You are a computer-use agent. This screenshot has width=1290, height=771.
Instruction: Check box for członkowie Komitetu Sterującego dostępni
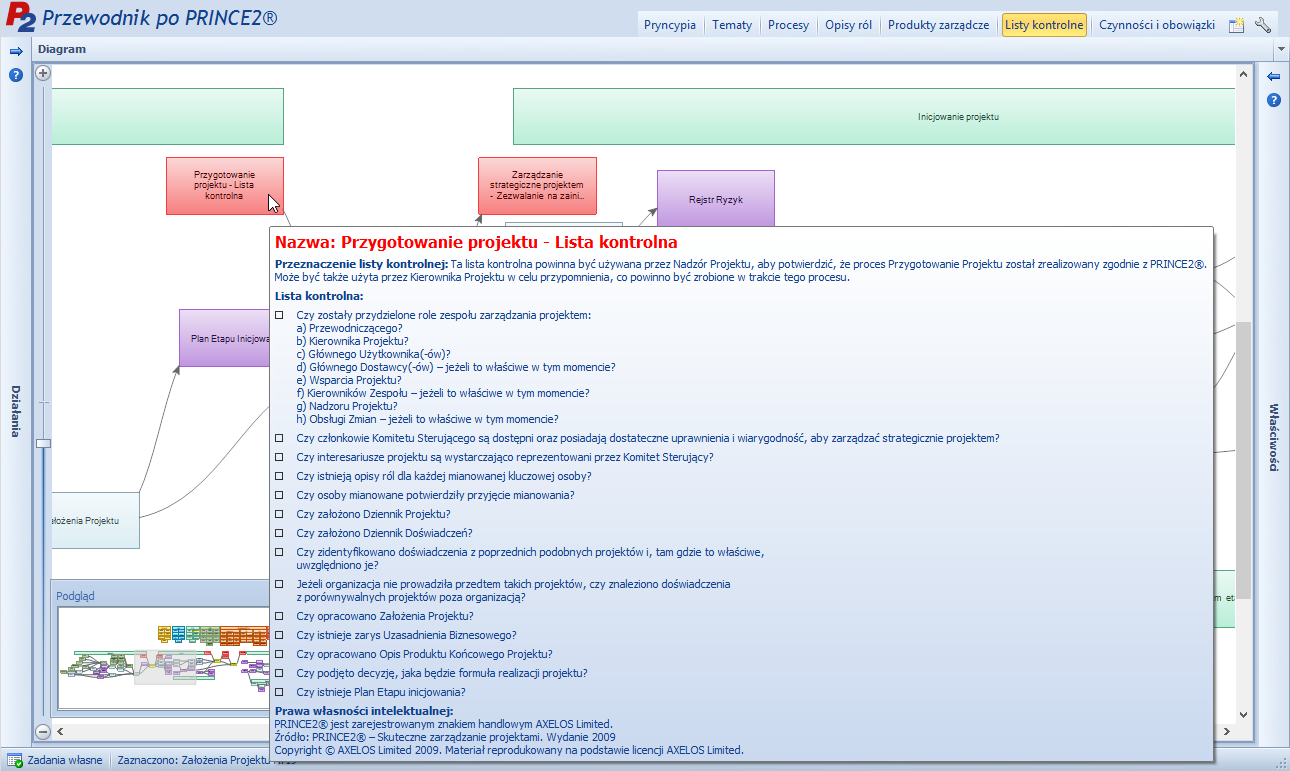pos(279,438)
